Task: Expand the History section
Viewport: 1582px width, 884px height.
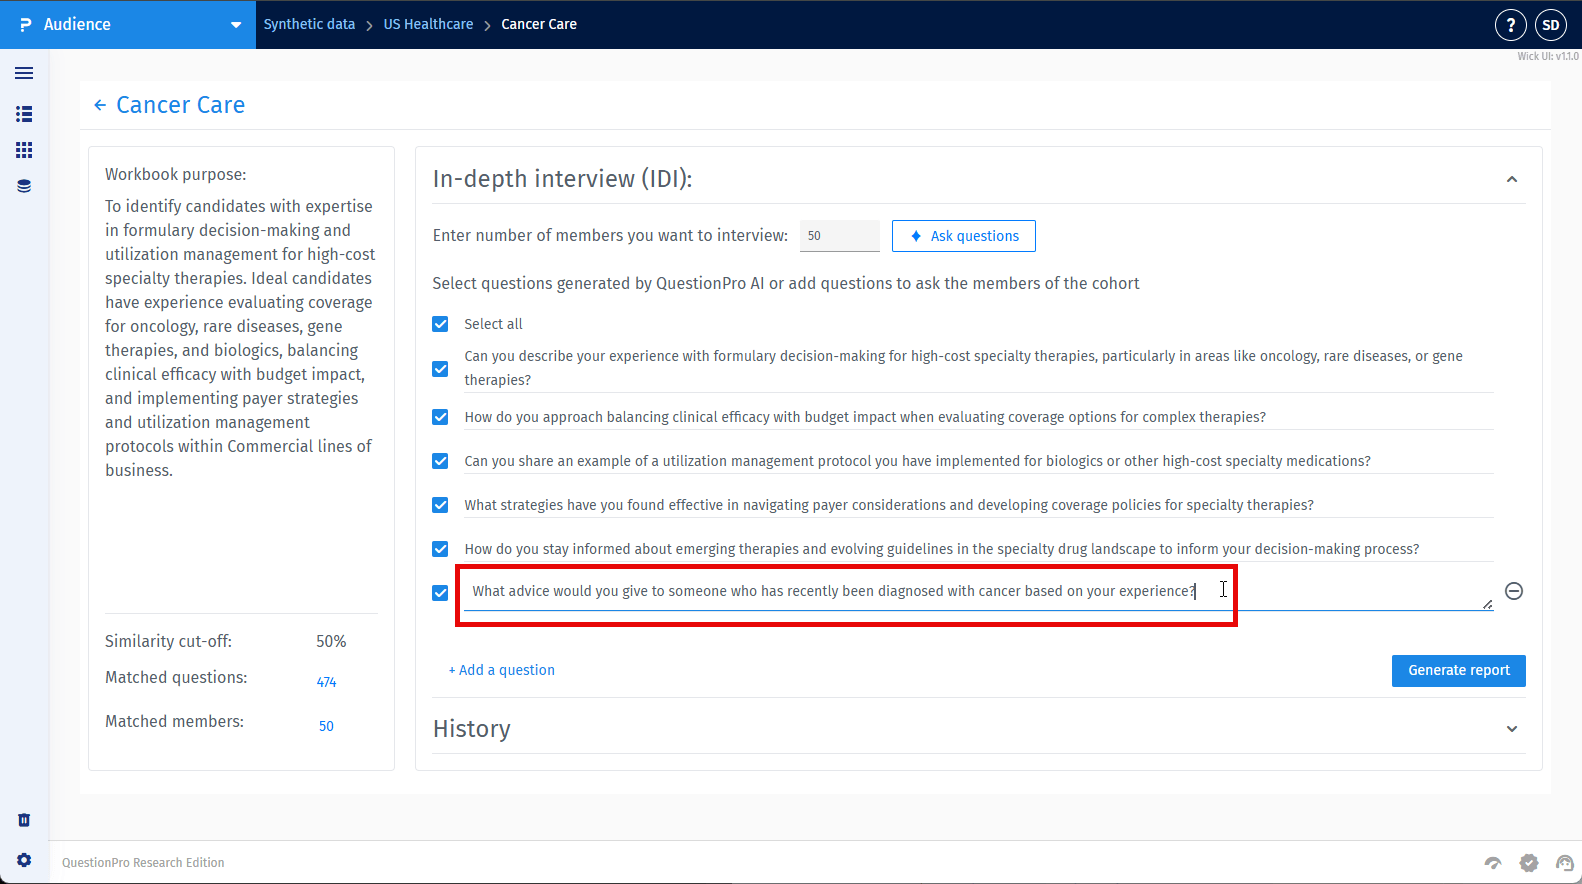Action: point(1512,729)
